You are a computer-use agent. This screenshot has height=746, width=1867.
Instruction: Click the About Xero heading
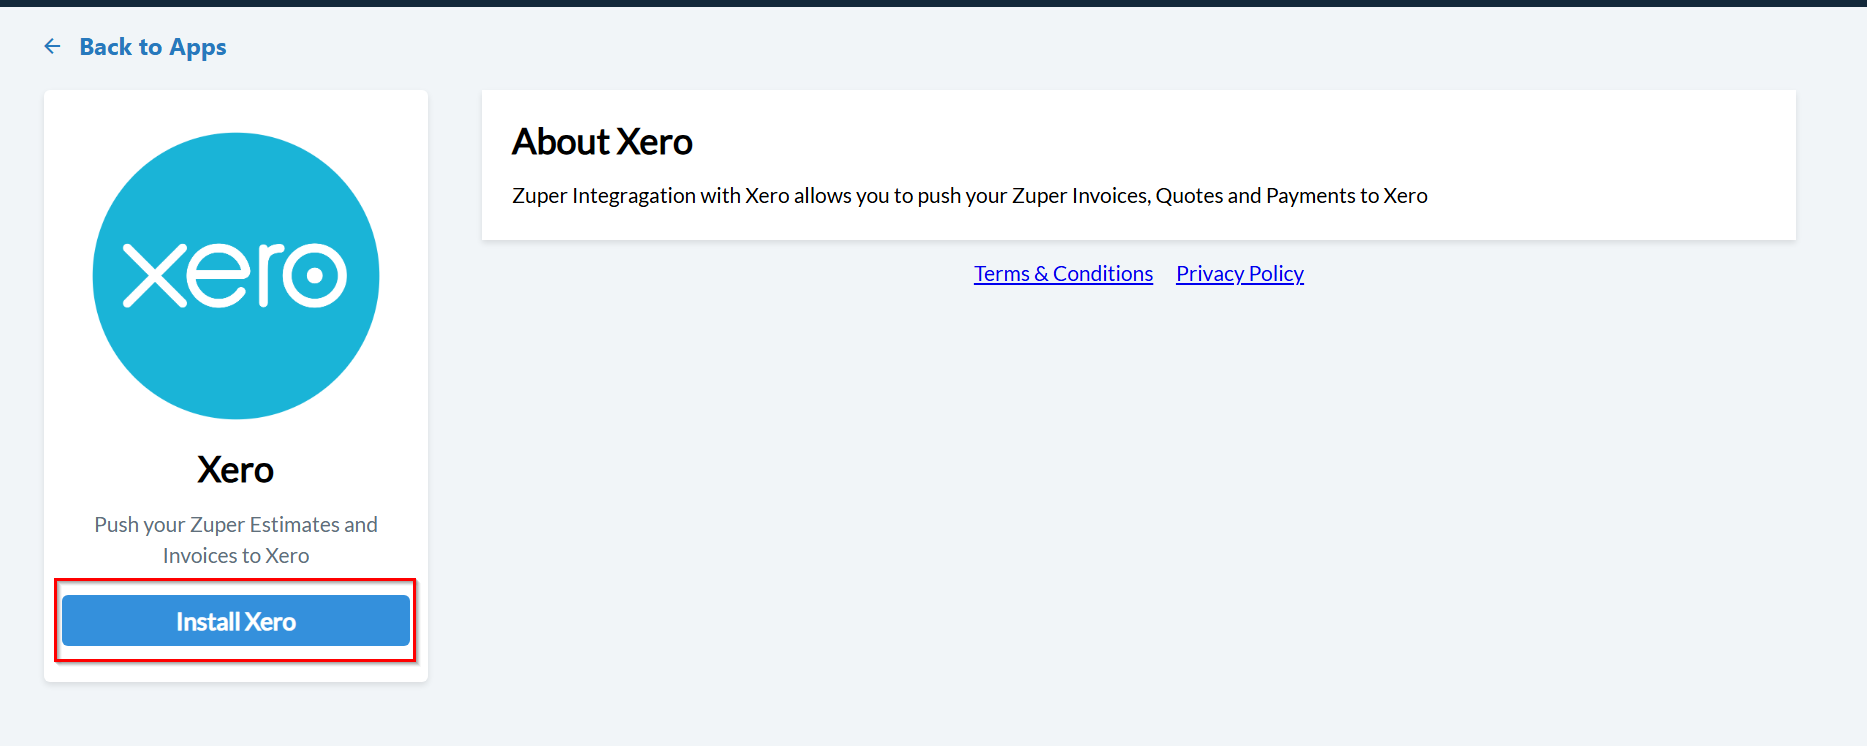coord(602,142)
